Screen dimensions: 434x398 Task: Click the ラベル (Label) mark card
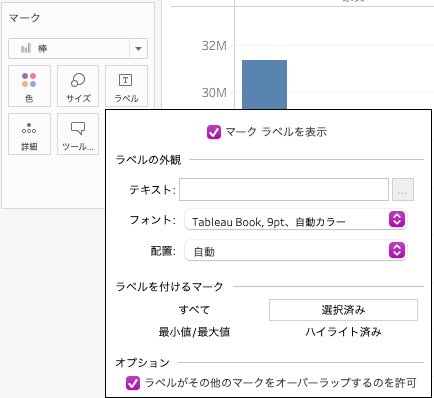coord(126,86)
